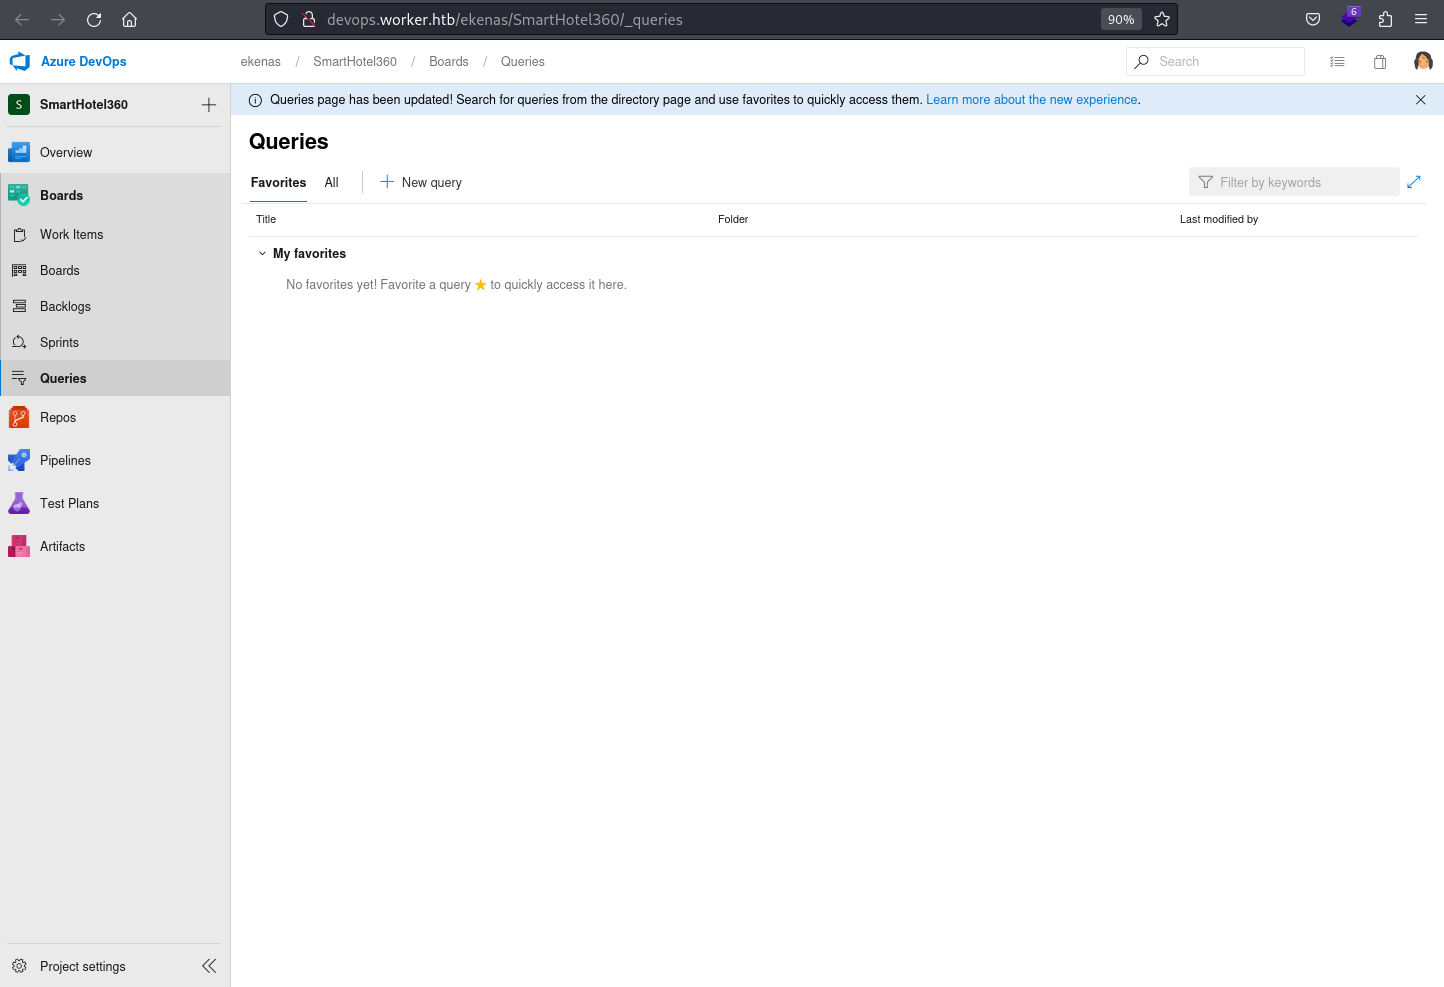Go to the browser home page

pos(130,19)
